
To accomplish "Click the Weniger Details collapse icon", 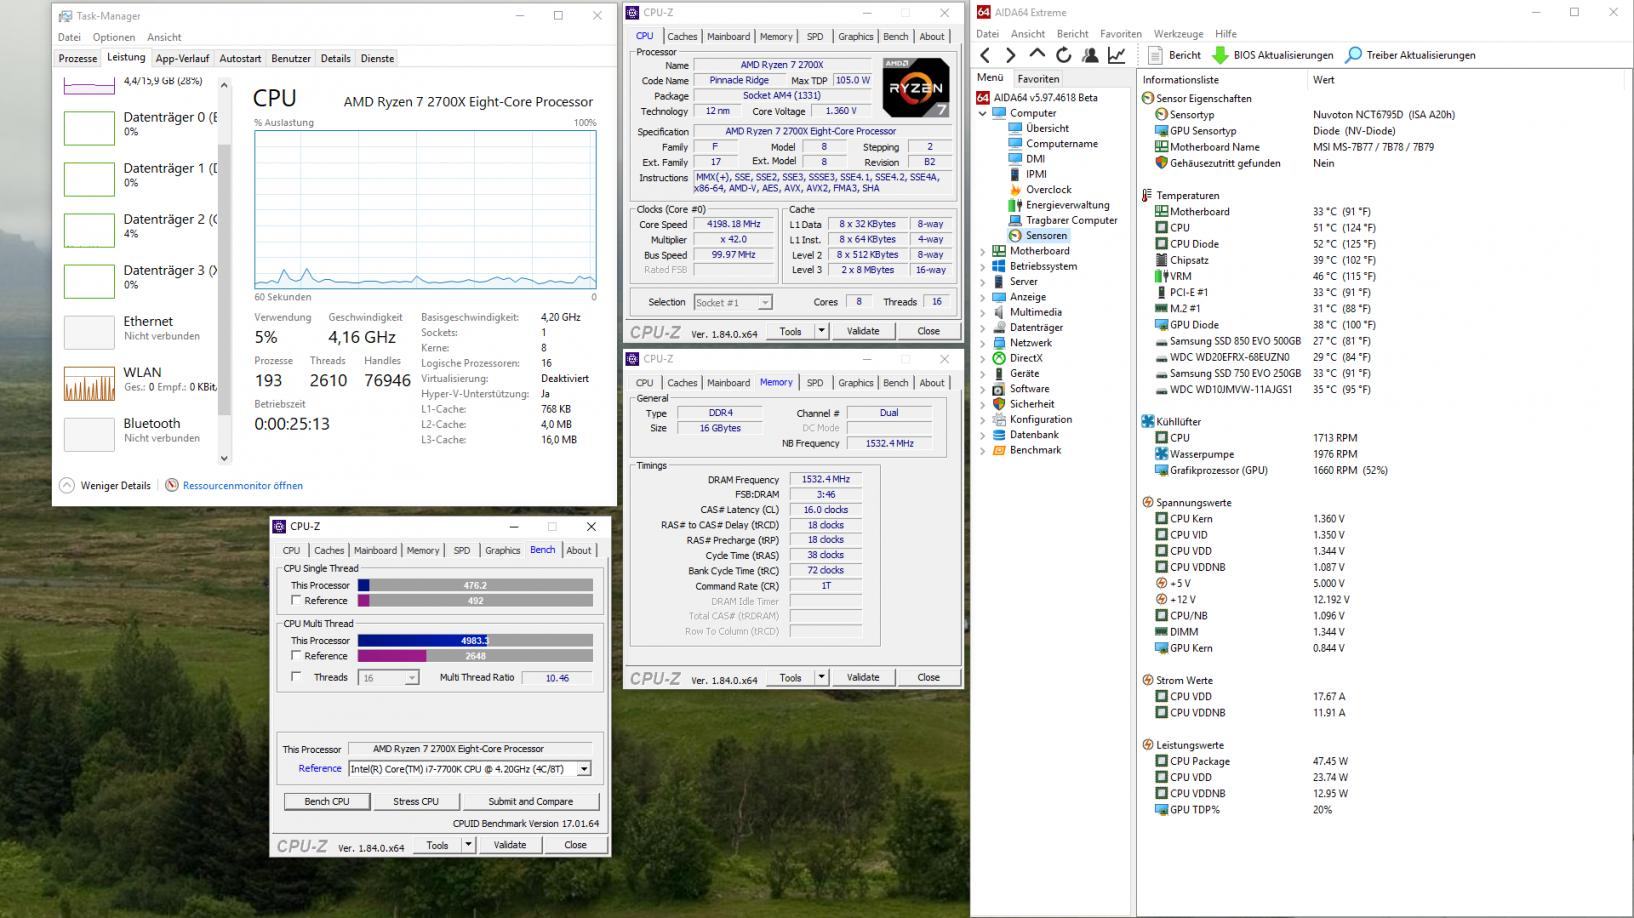I will [x=67, y=485].
